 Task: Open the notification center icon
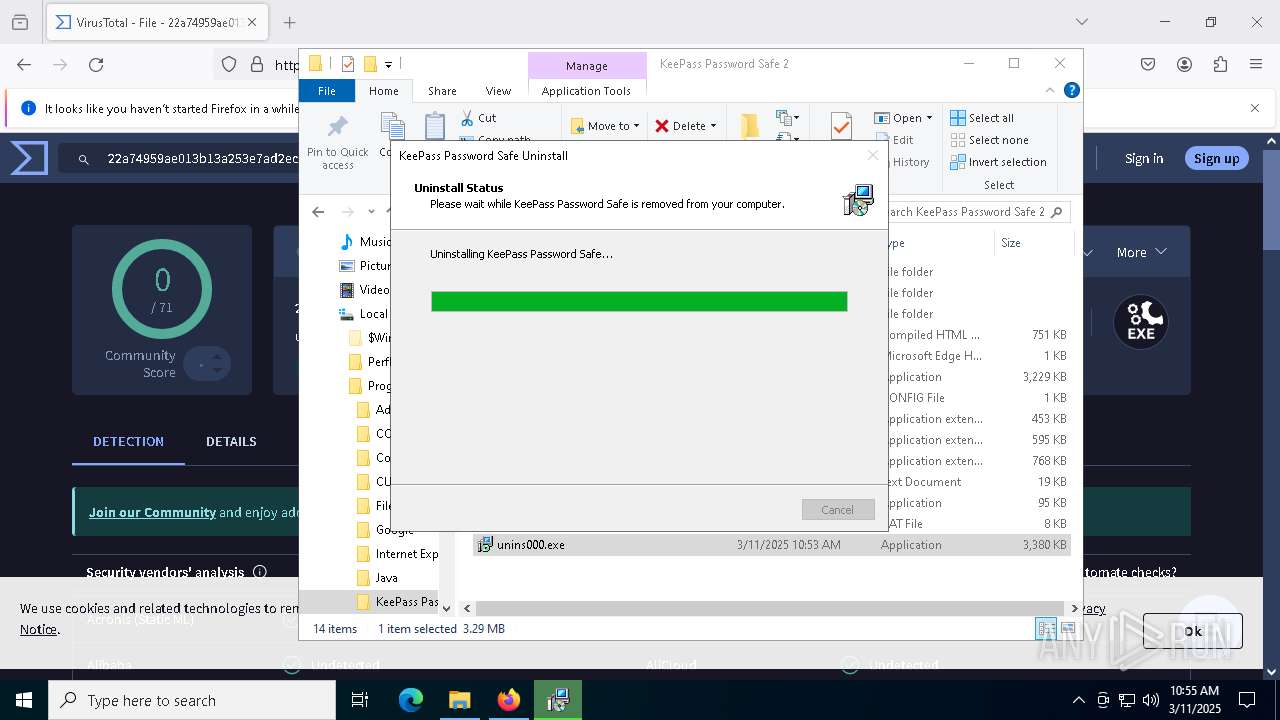point(1247,700)
